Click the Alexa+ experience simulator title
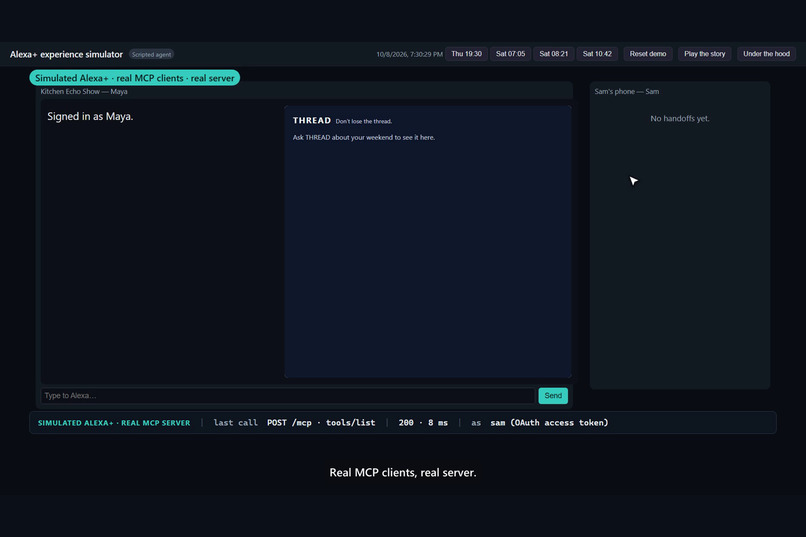 pos(66,54)
